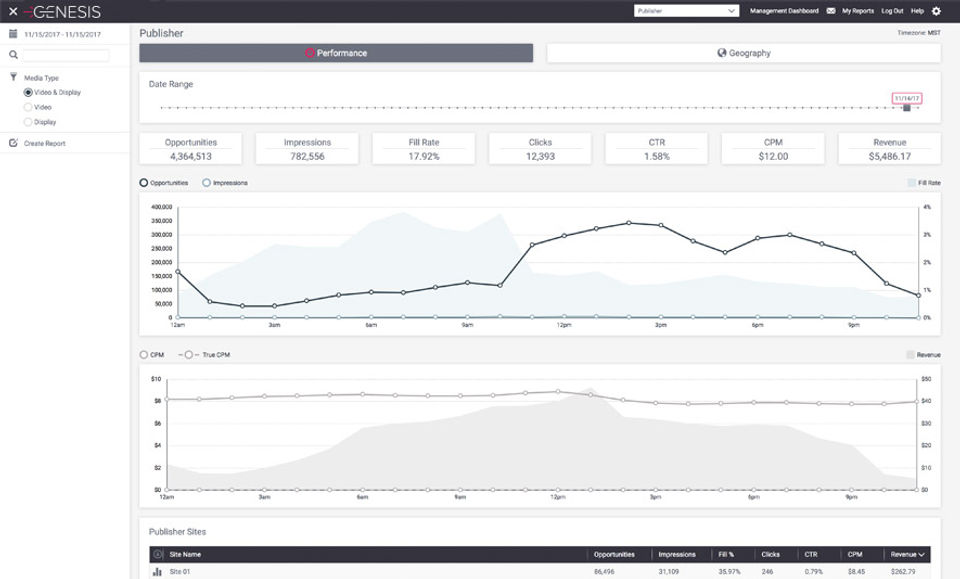The image size is (960, 579).
Task: Sort by the Site Name column header
Action: click(x=185, y=555)
